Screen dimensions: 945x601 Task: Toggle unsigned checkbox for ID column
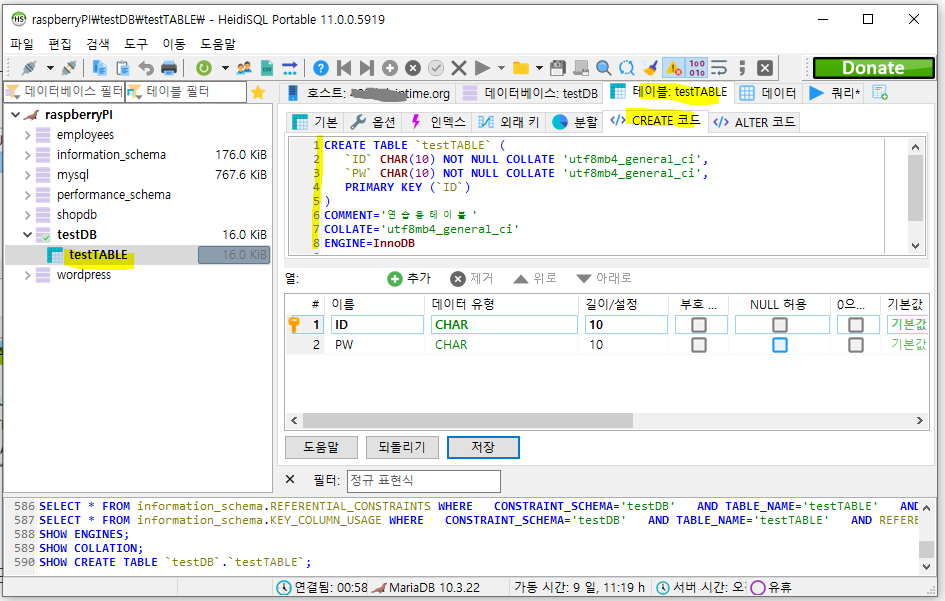point(699,325)
